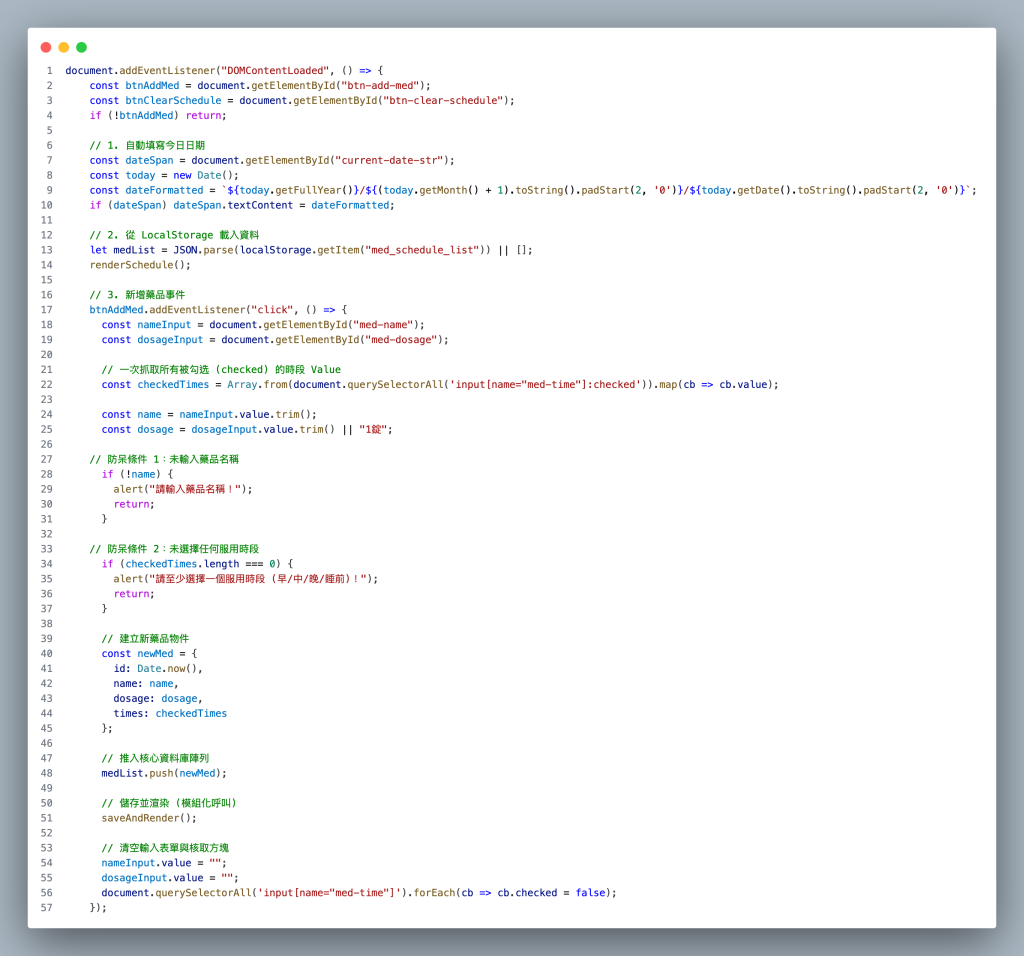Image resolution: width=1024 pixels, height=956 pixels.
Task: Click the comment "// 1. 自動填寫今日日期"
Action: tap(147, 145)
